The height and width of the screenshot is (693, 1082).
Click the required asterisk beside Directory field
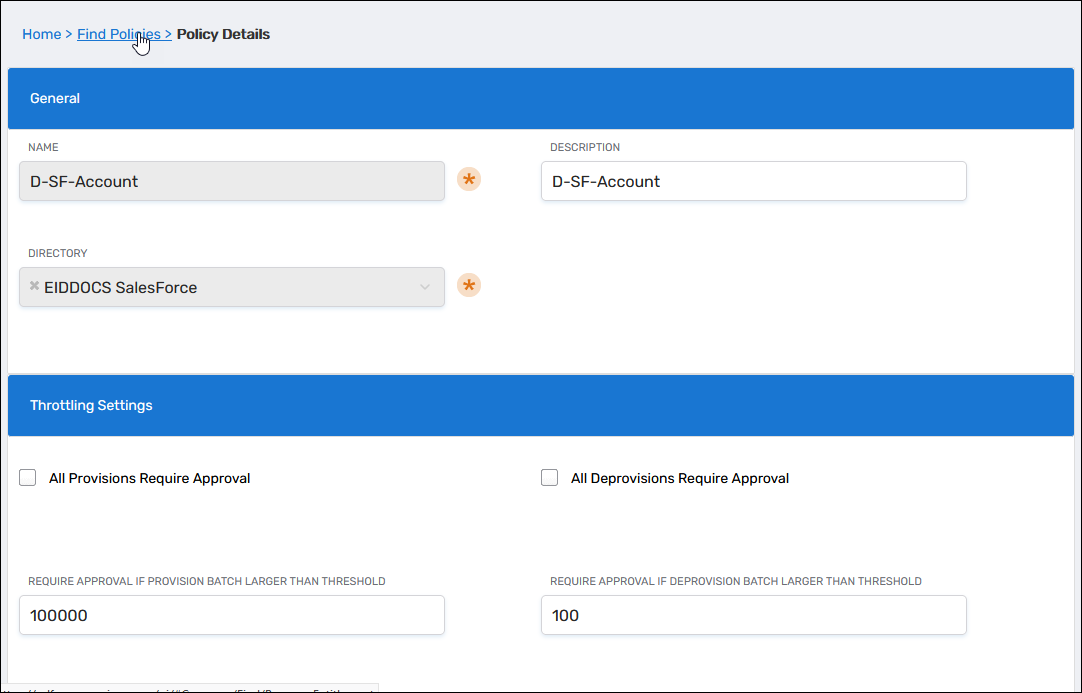click(469, 286)
